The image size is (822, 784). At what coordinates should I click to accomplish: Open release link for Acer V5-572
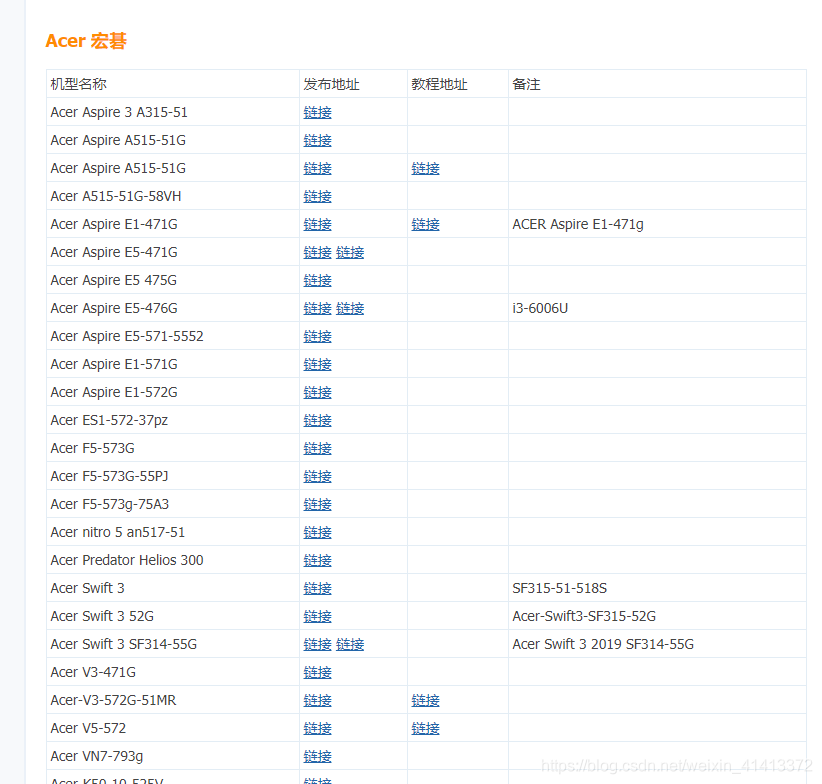point(317,728)
